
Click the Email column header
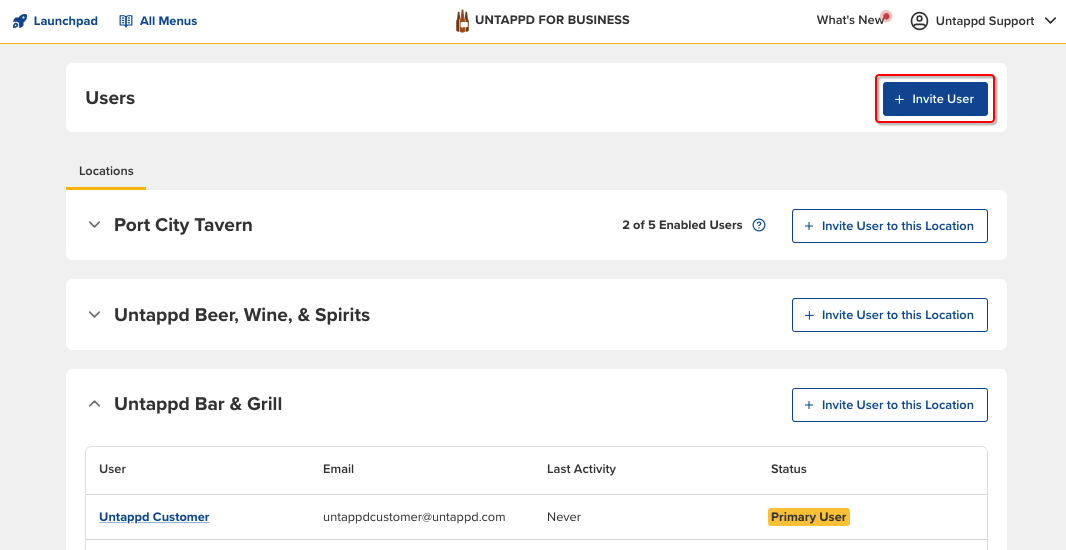(339, 469)
